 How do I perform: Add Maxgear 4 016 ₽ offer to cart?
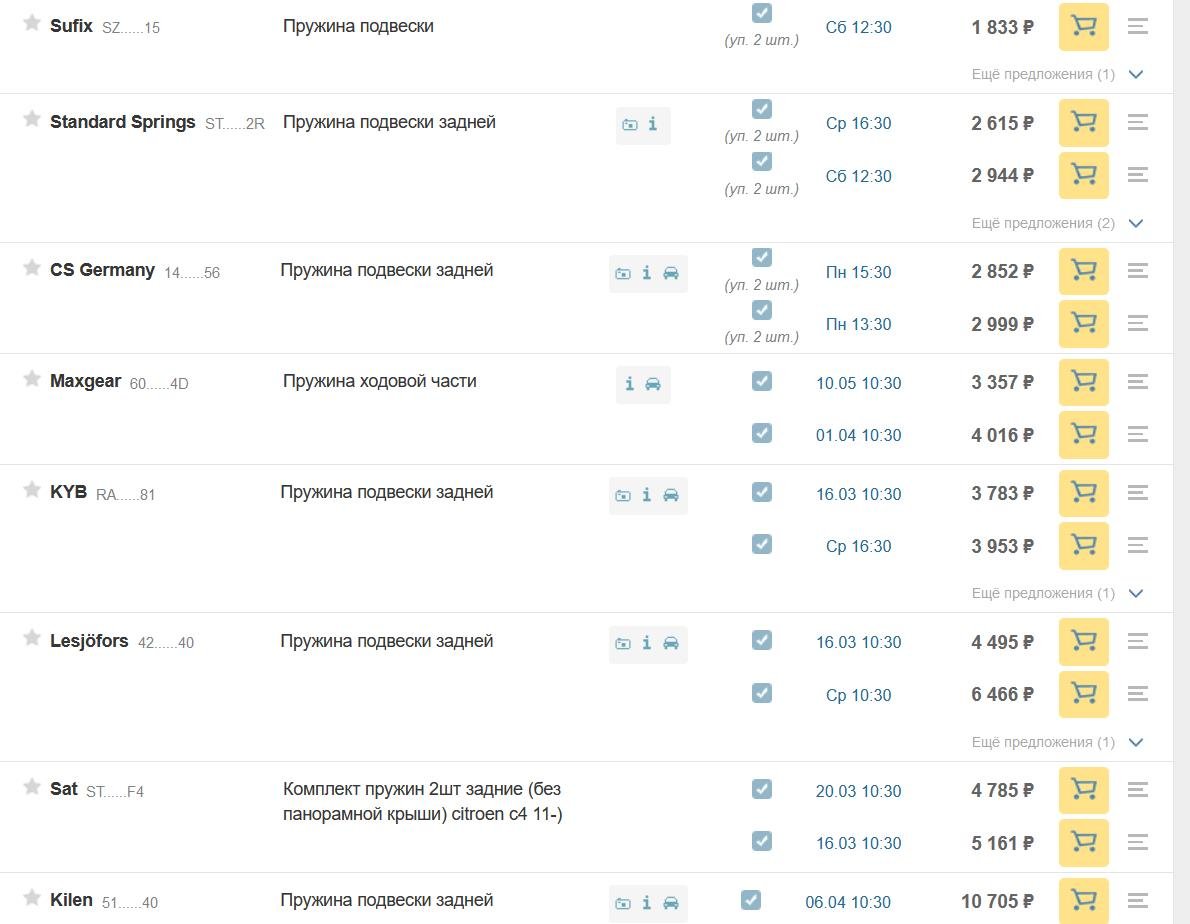click(1083, 435)
